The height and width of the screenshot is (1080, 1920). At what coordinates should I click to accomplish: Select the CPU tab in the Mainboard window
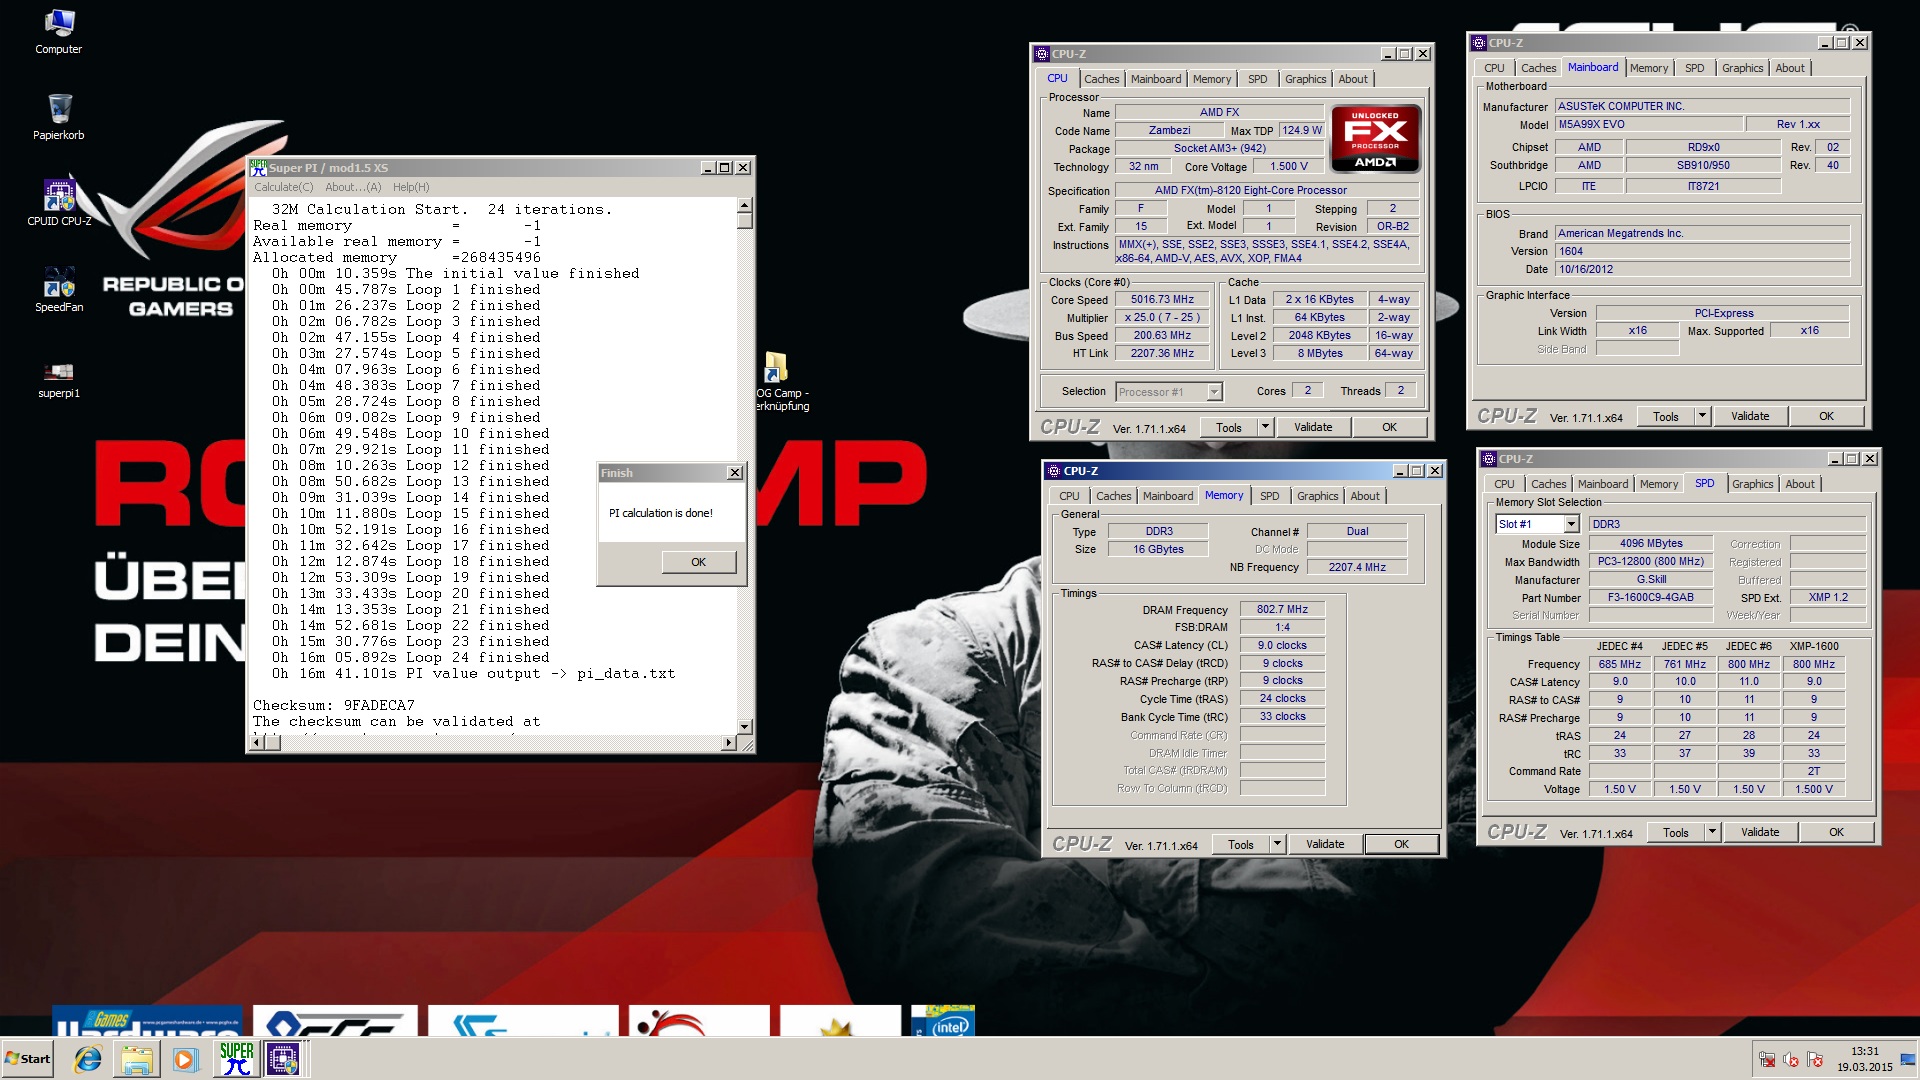pos(1494,68)
